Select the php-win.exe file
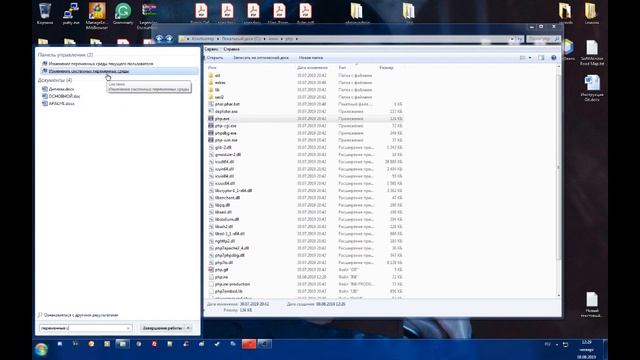 pos(226,140)
